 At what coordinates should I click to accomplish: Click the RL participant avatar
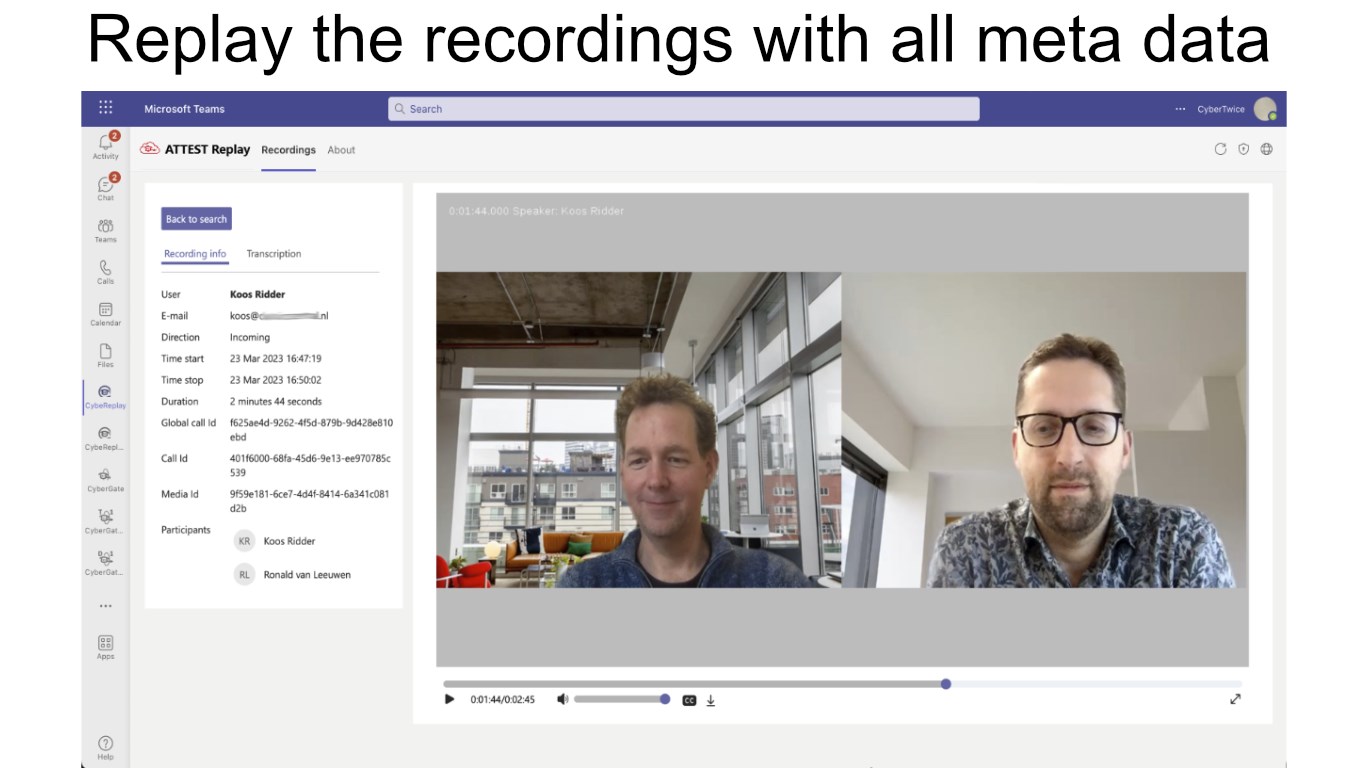[244, 574]
